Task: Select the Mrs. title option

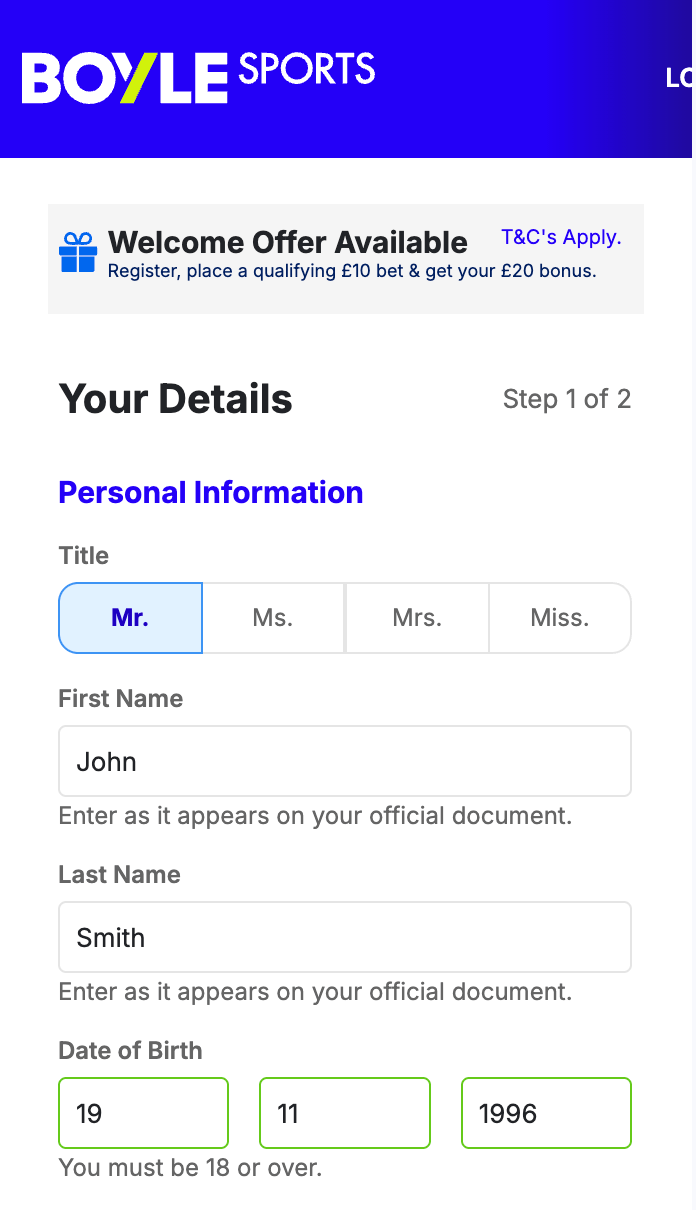Action: [417, 618]
